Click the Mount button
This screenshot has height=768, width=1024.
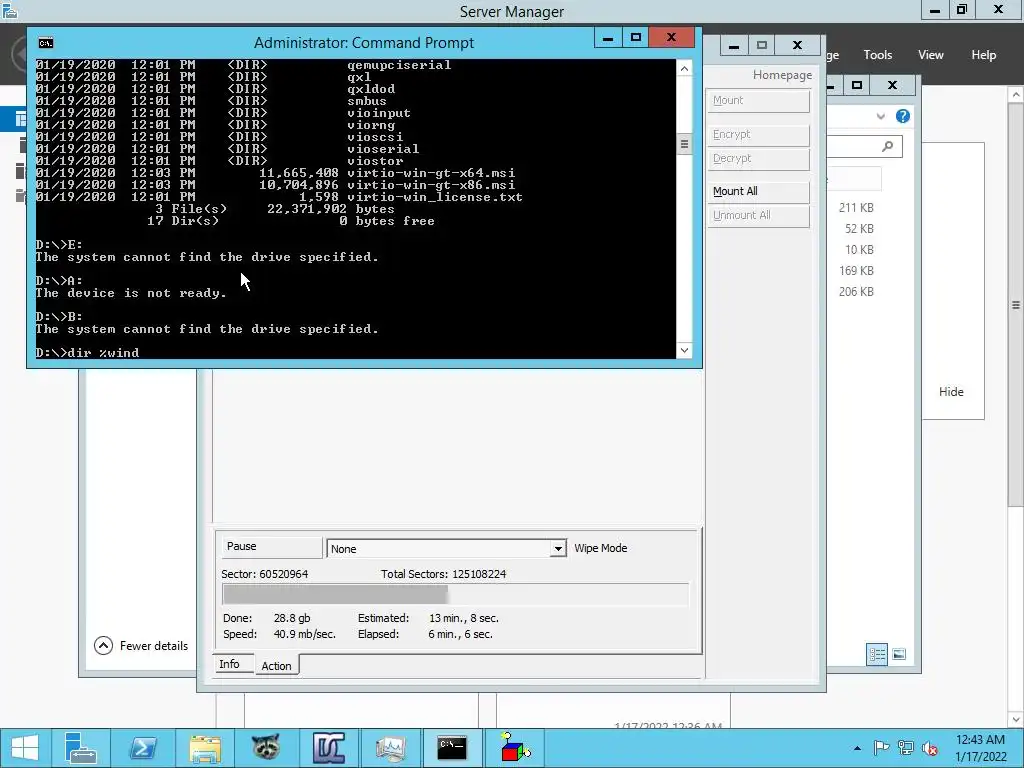tap(758, 101)
